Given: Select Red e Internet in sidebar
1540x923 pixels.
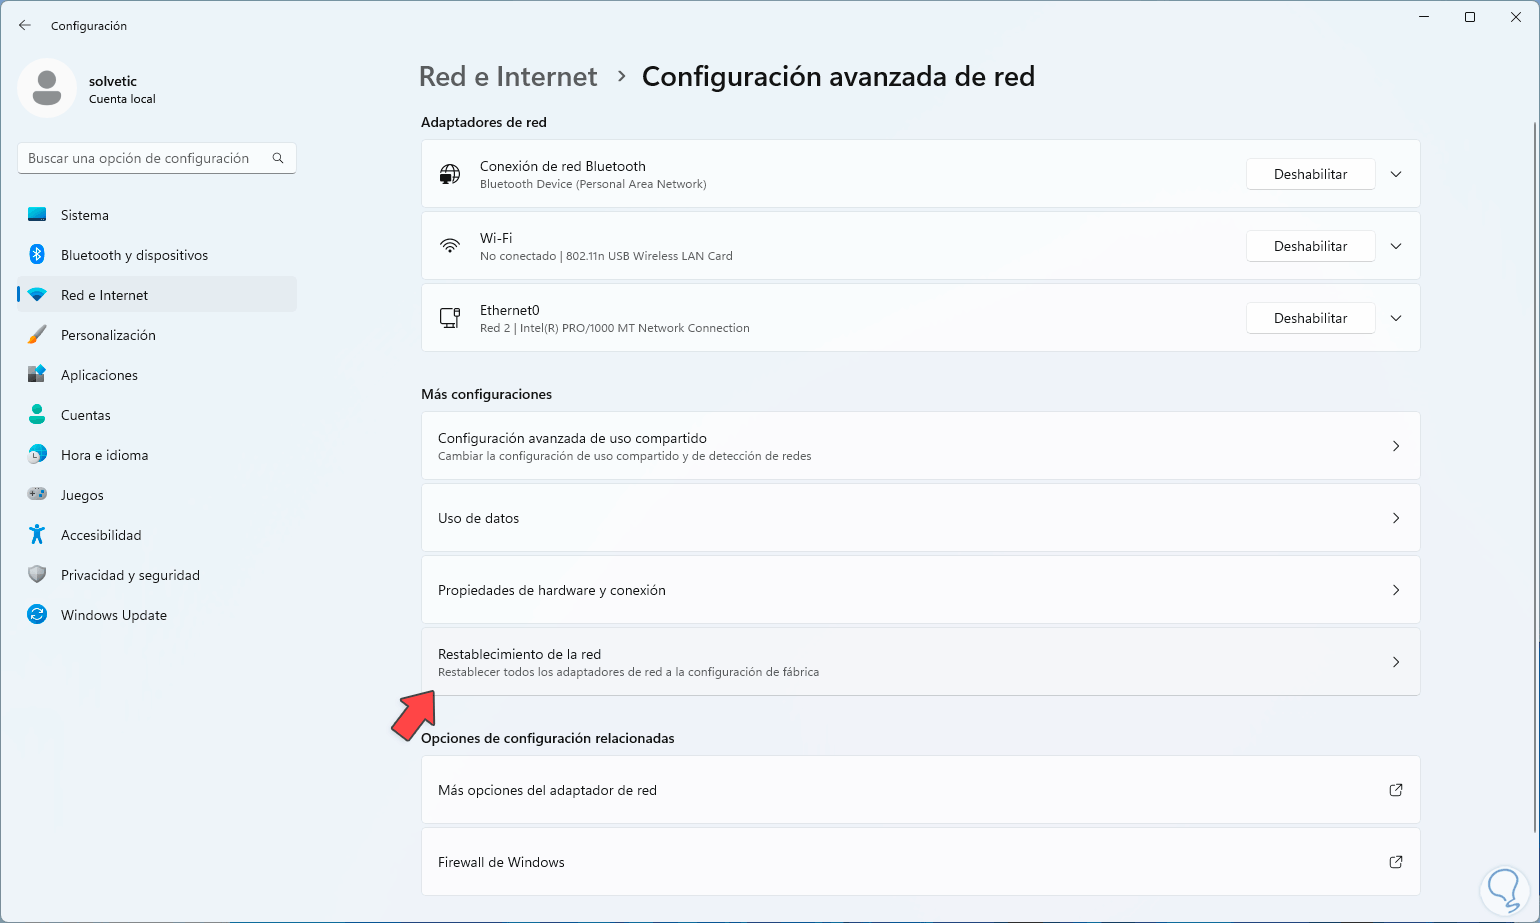Looking at the screenshot, I should click(x=157, y=295).
